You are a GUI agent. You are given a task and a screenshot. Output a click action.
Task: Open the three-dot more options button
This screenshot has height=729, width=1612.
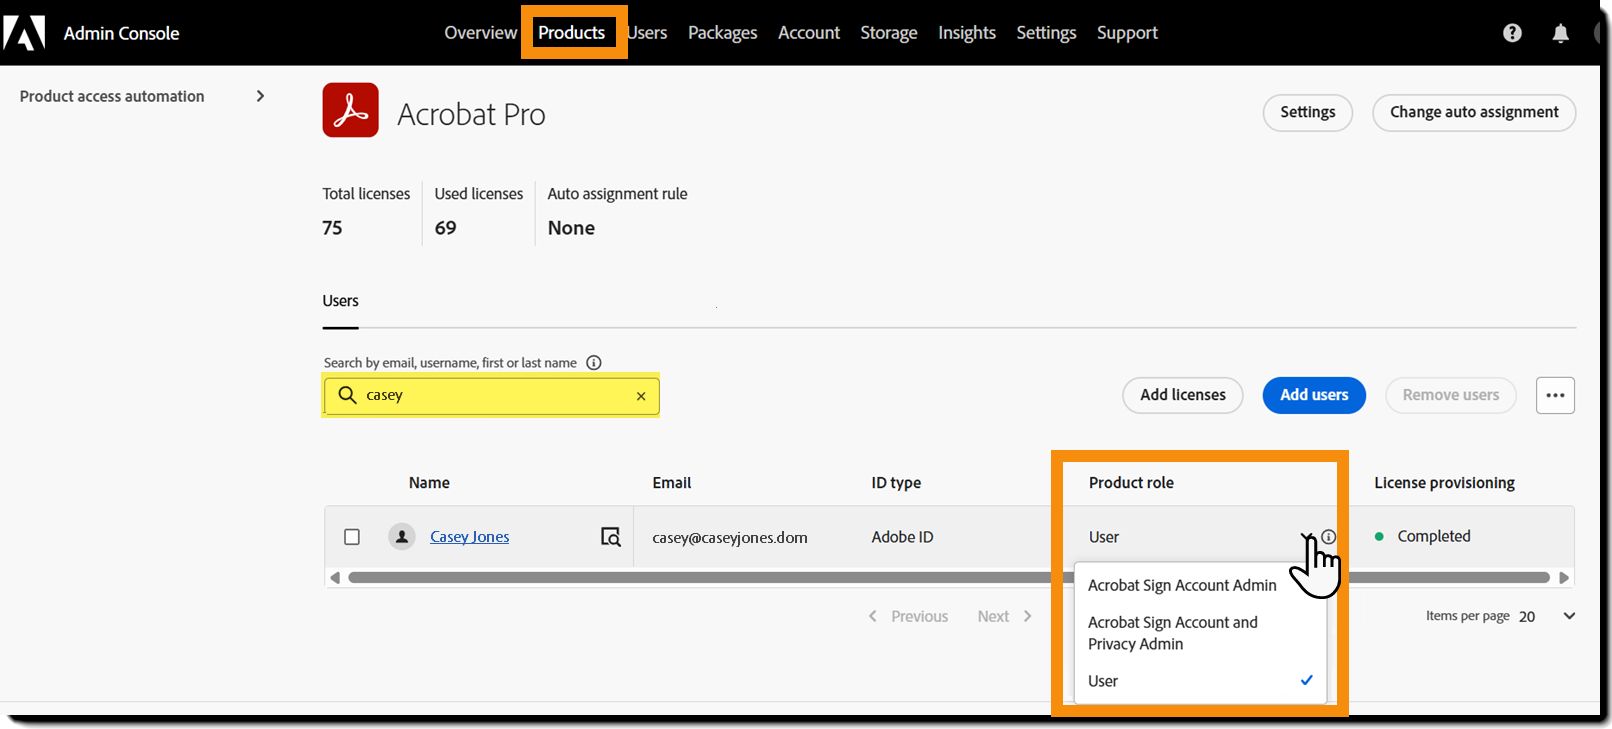[1555, 395]
